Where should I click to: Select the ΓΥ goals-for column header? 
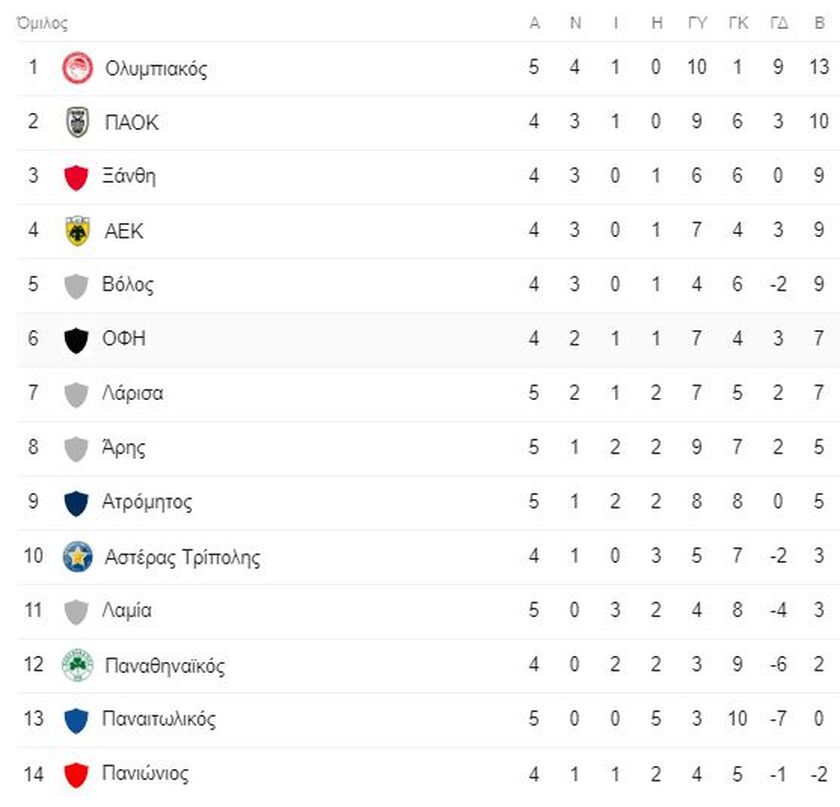click(x=698, y=23)
